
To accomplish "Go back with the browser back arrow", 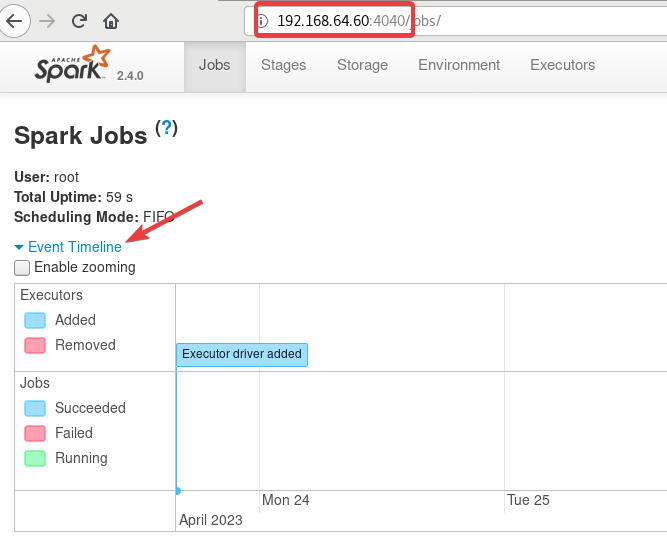I will pos(14,20).
